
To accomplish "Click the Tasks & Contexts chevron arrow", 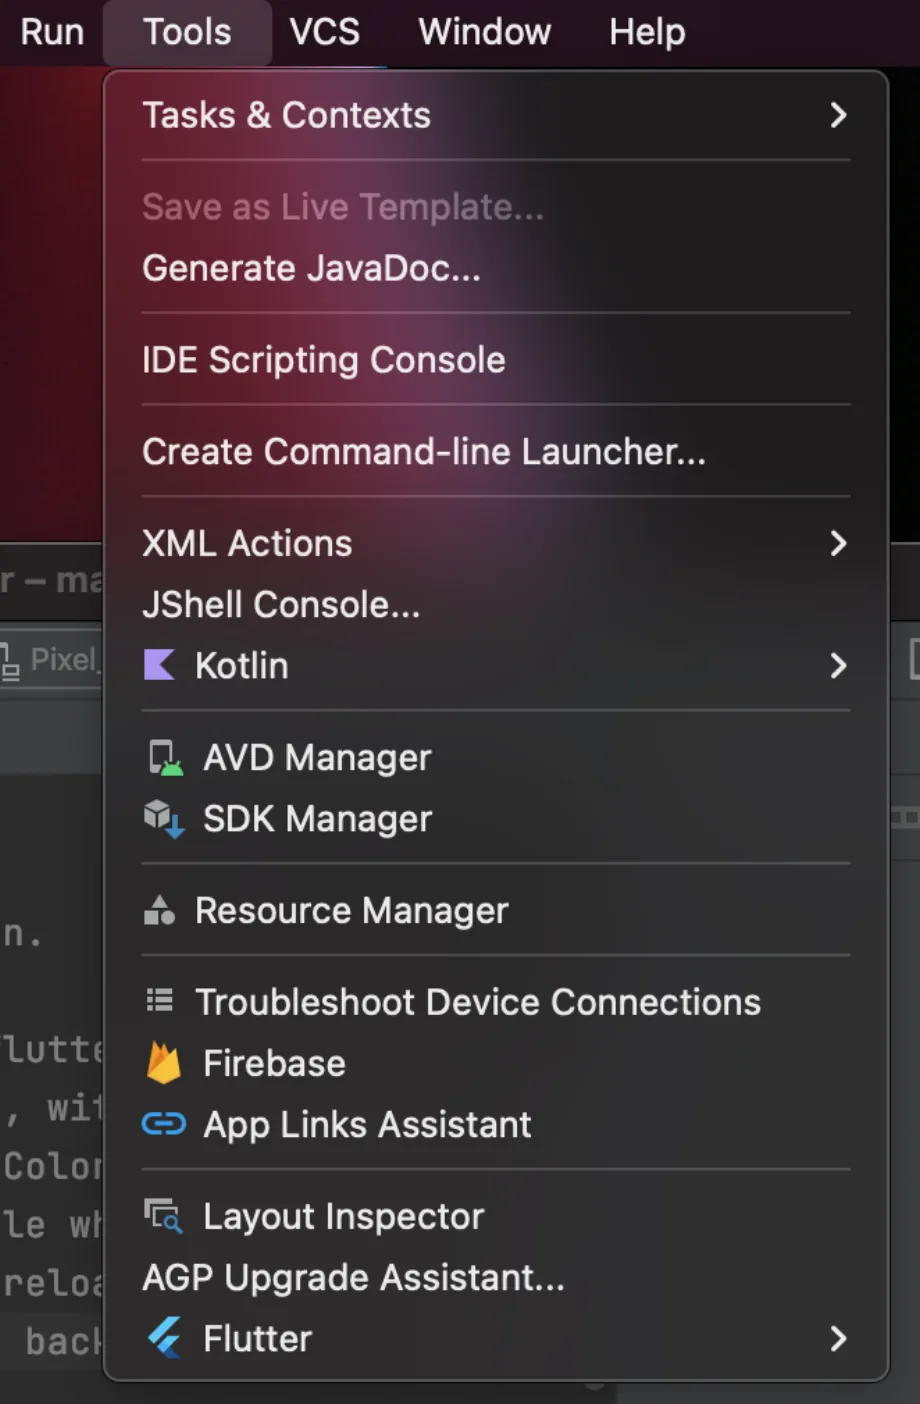I will (838, 115).
